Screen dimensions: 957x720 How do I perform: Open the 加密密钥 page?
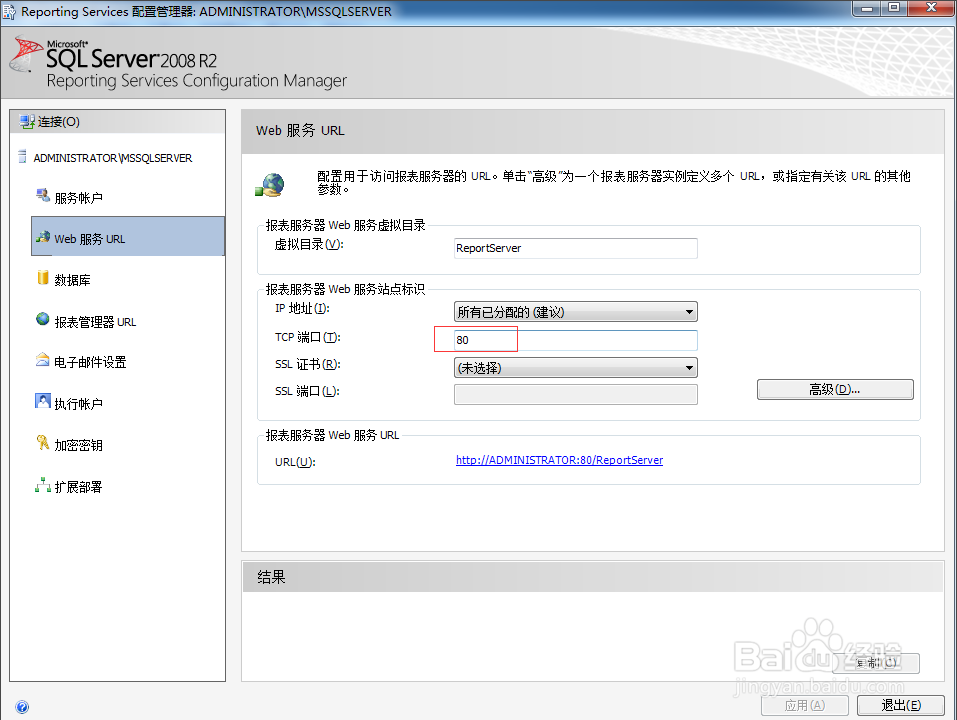click(79, 445)
